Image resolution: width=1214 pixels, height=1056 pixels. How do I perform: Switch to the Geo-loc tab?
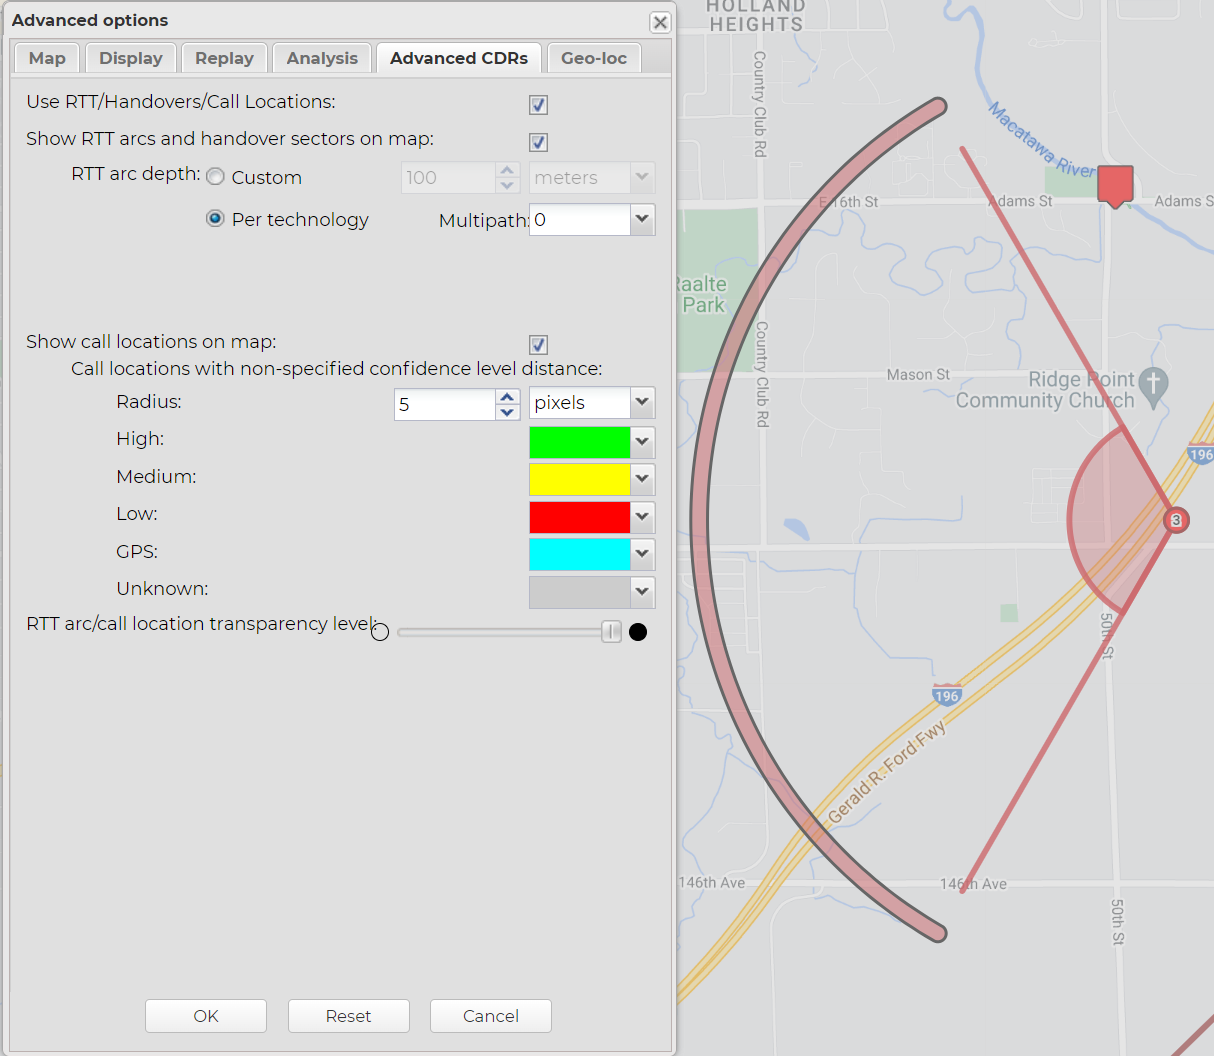tap(593, 58)
